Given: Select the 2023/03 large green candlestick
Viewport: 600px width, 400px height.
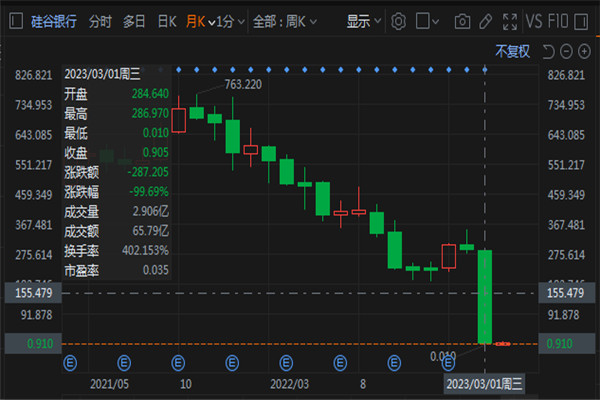Looking at the screenshot, I should [x=485, y=297].
